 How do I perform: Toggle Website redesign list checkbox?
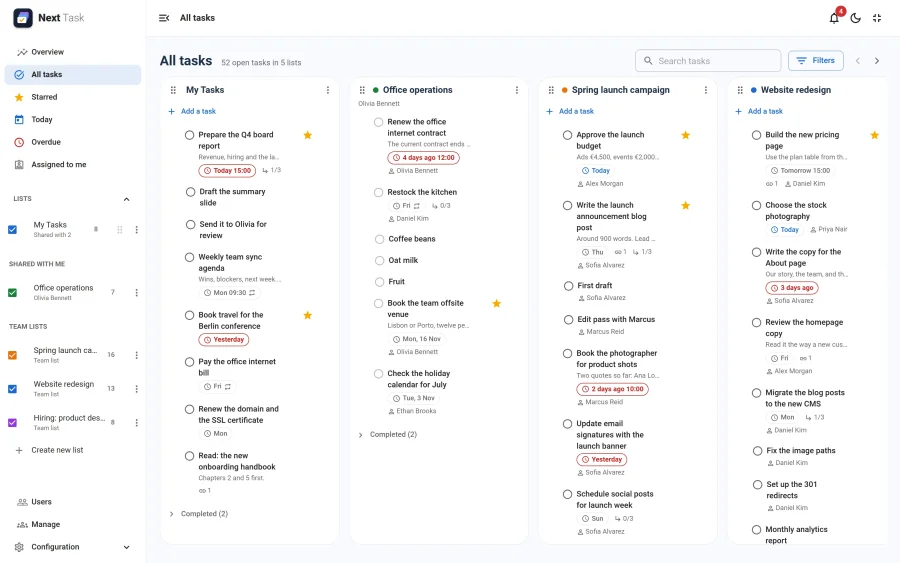(x=12, y=389)
